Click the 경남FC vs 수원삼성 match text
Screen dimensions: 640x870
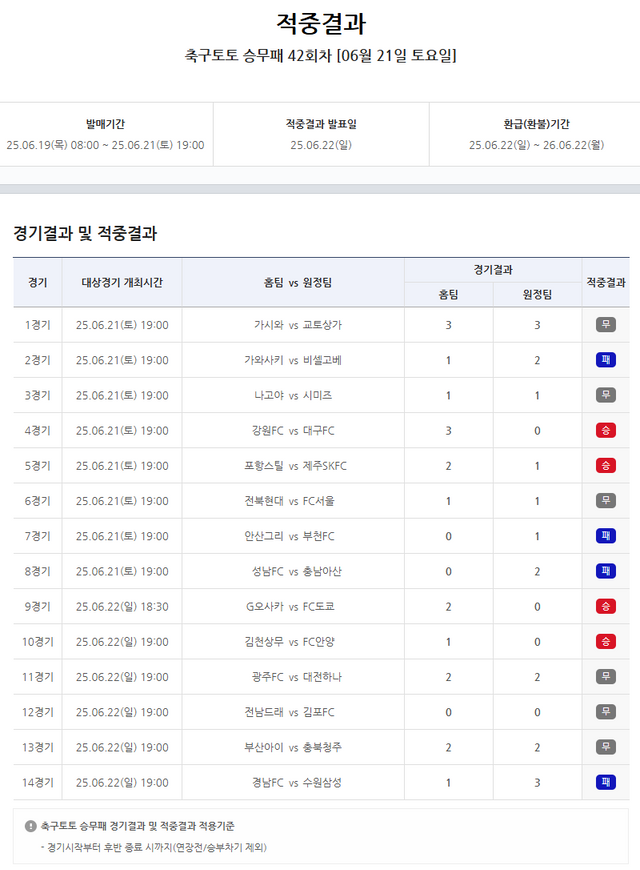click(293, 782)
